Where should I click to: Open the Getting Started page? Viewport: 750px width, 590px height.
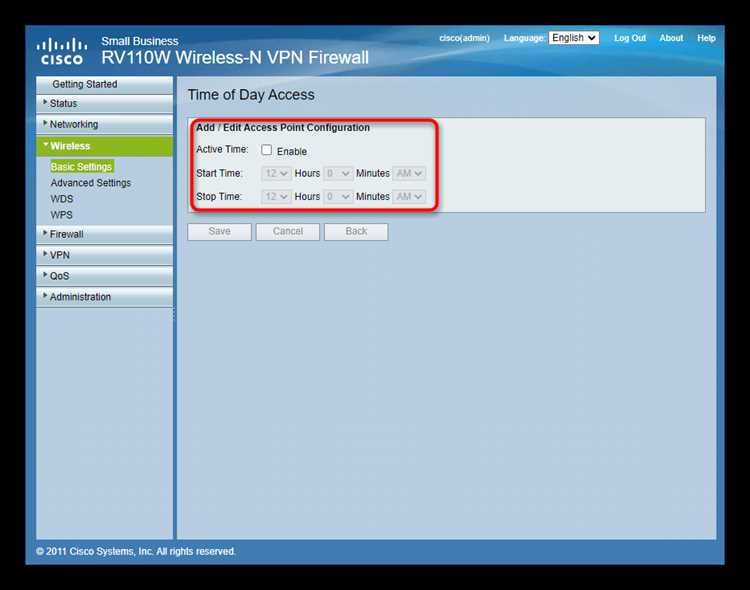click(x=104, y=84)
